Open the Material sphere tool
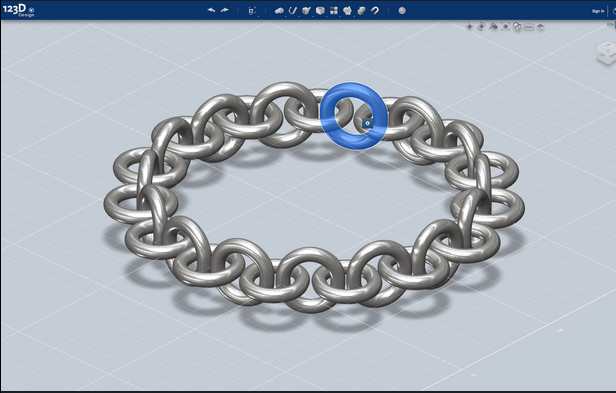This screenshot has width=616, height=393. [402, 11]
